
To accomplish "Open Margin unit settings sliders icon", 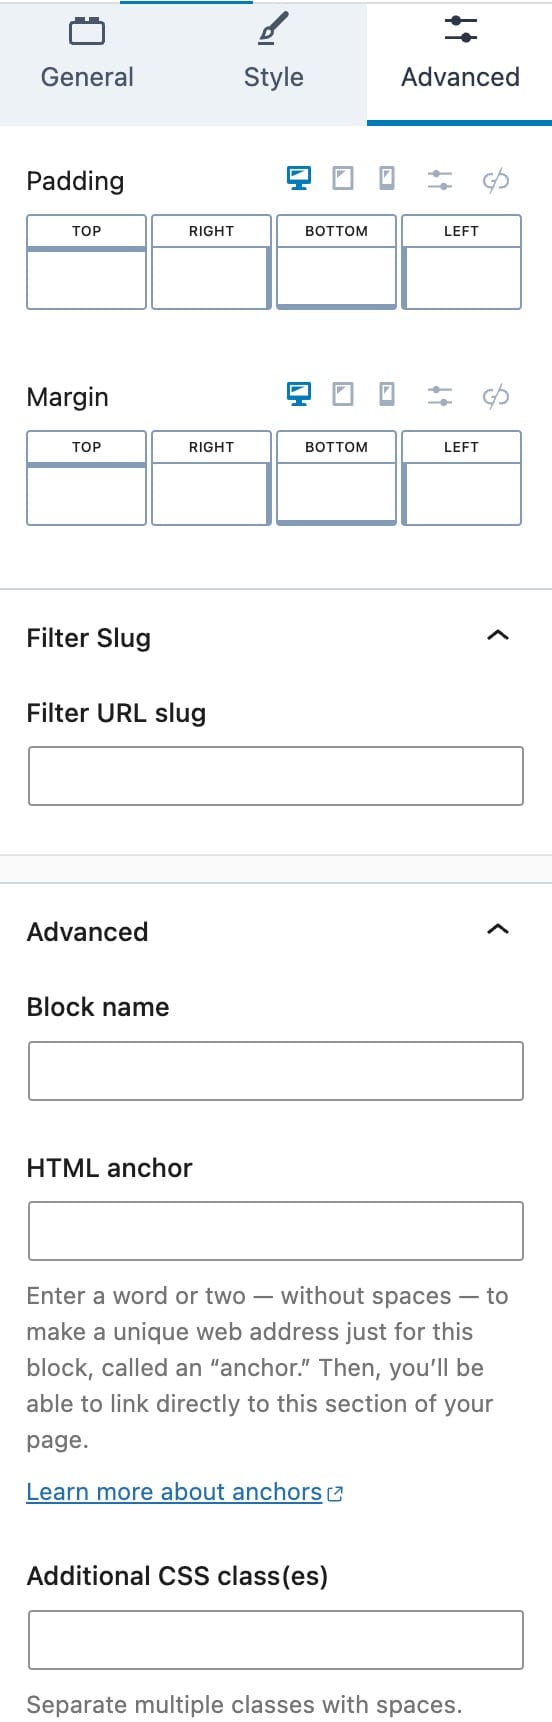I will (x=440, y=396).
